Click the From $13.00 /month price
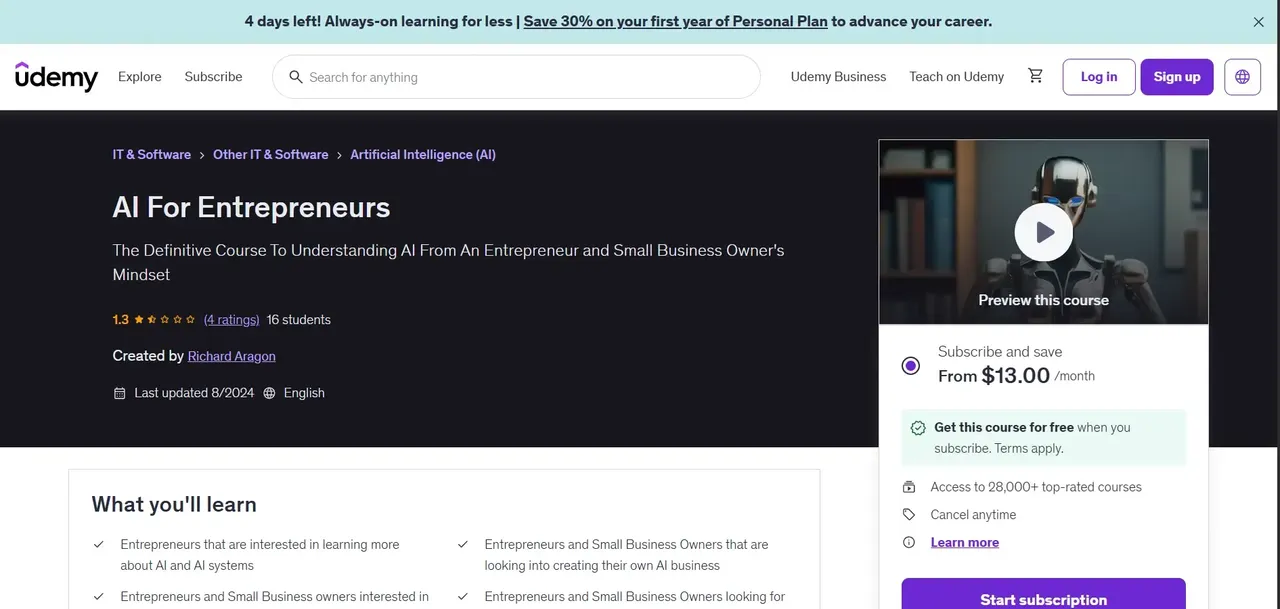 tap(1016, 376)
